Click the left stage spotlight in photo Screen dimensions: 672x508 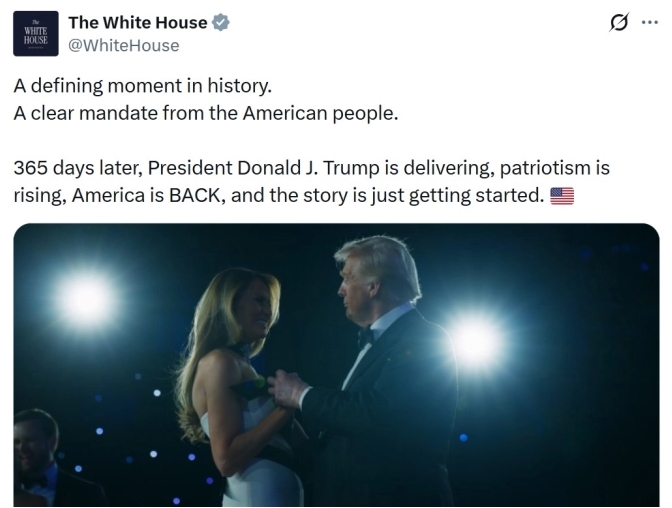(87, 298)
